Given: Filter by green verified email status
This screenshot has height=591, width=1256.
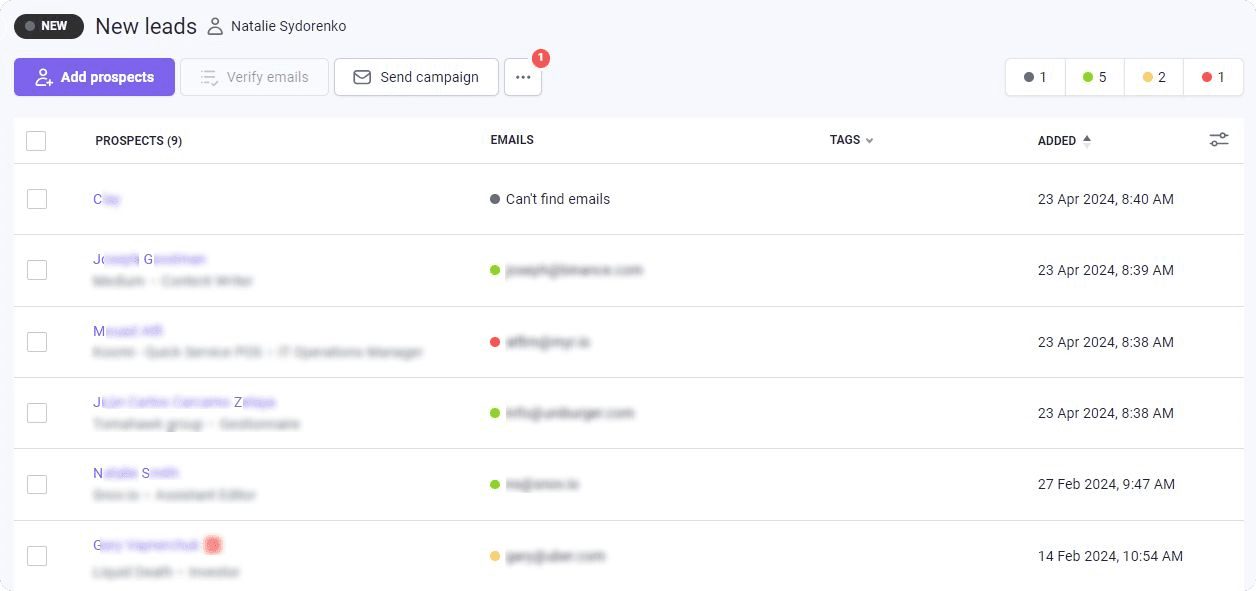Looking at the screenshot, I should 1094,77.
